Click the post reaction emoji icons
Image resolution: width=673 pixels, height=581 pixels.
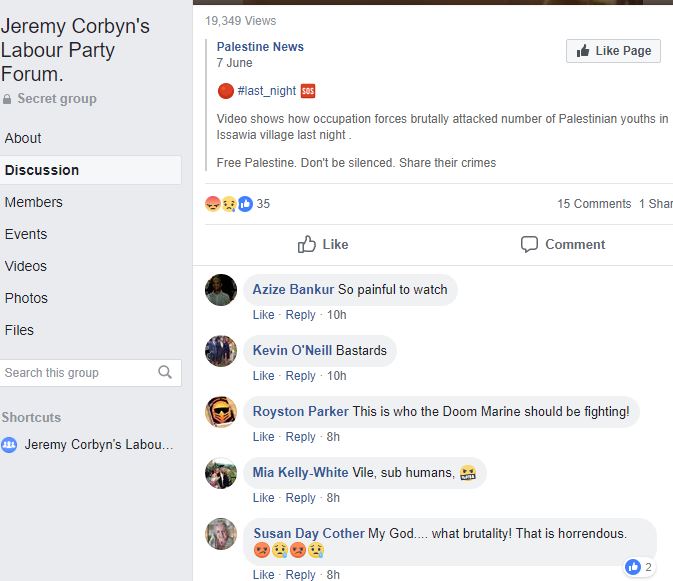228,204
